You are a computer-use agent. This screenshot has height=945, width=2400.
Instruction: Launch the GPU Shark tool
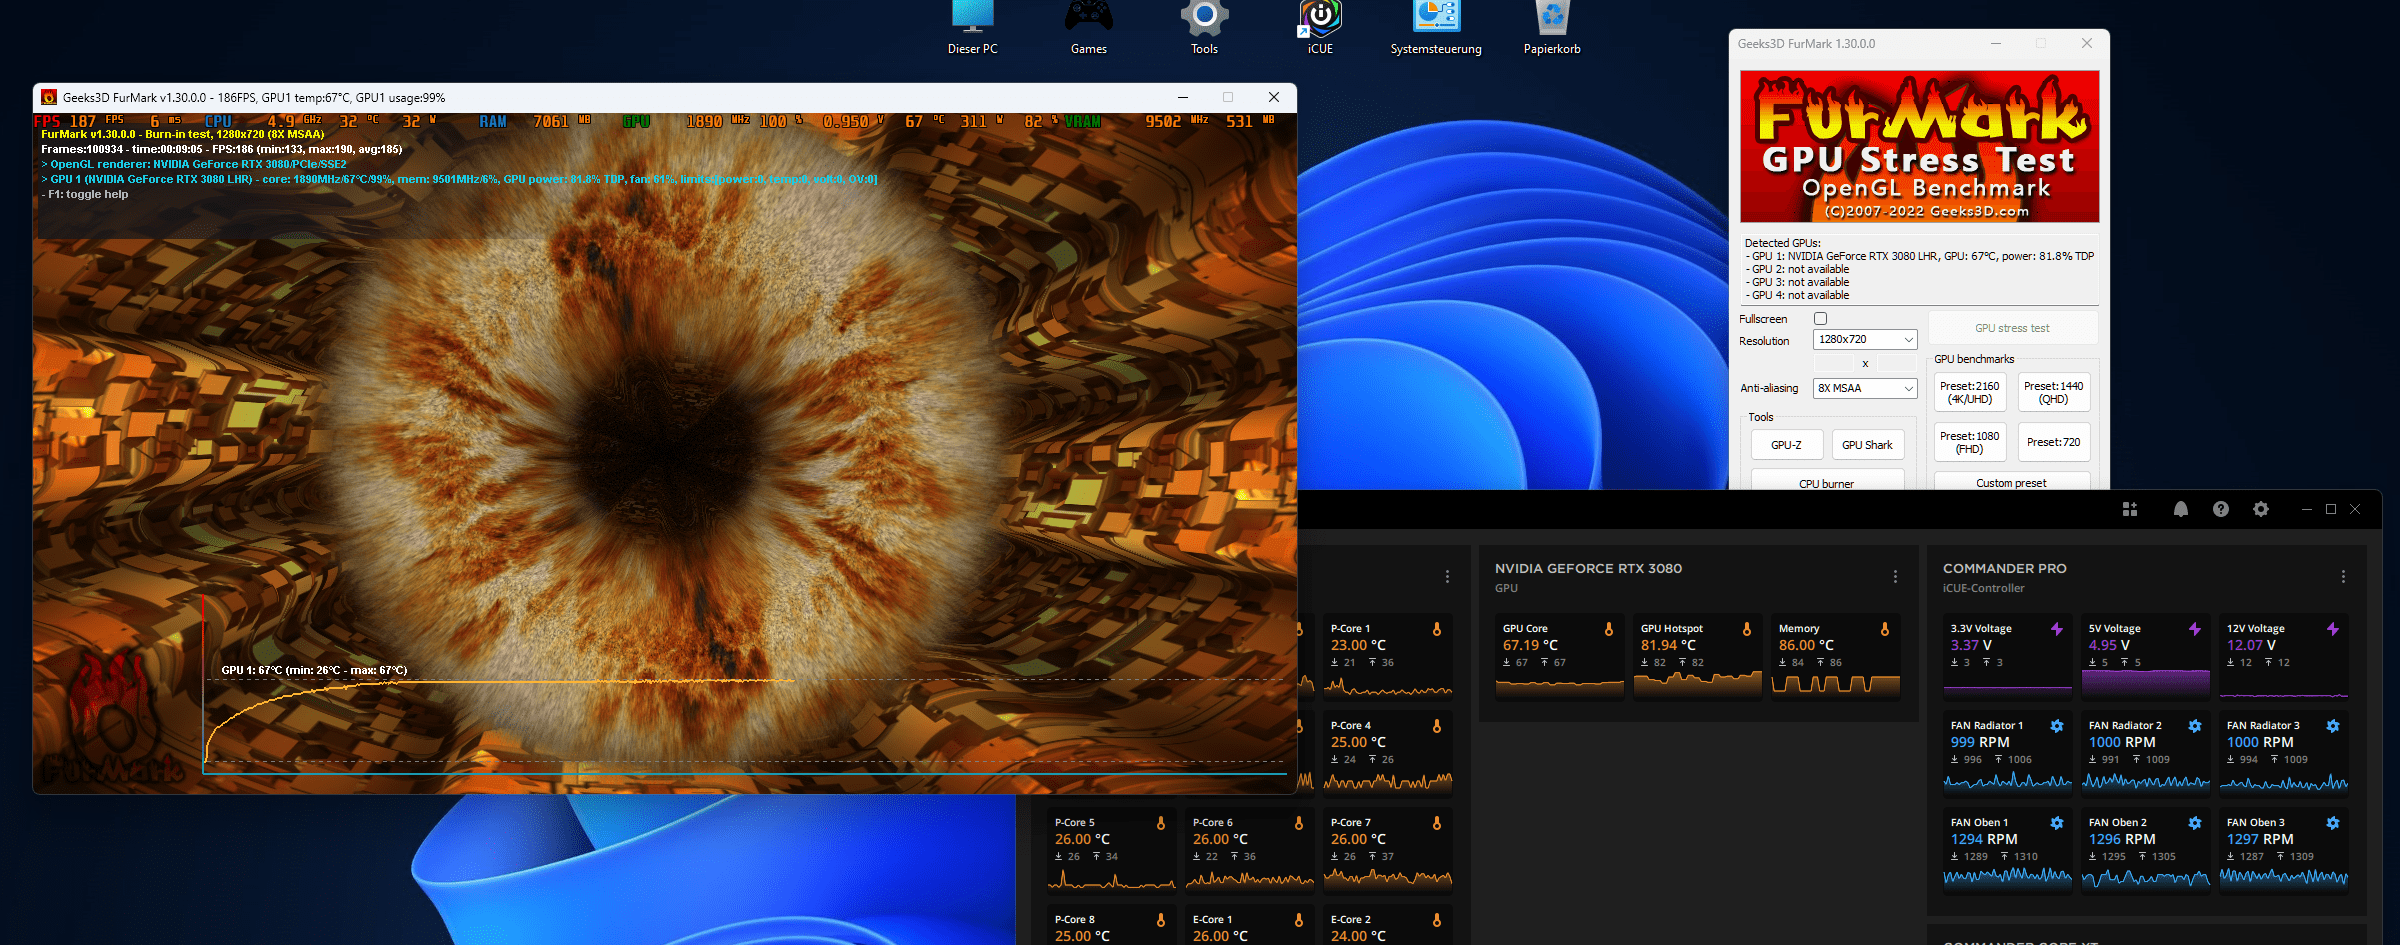click(x=1867, y=445)
